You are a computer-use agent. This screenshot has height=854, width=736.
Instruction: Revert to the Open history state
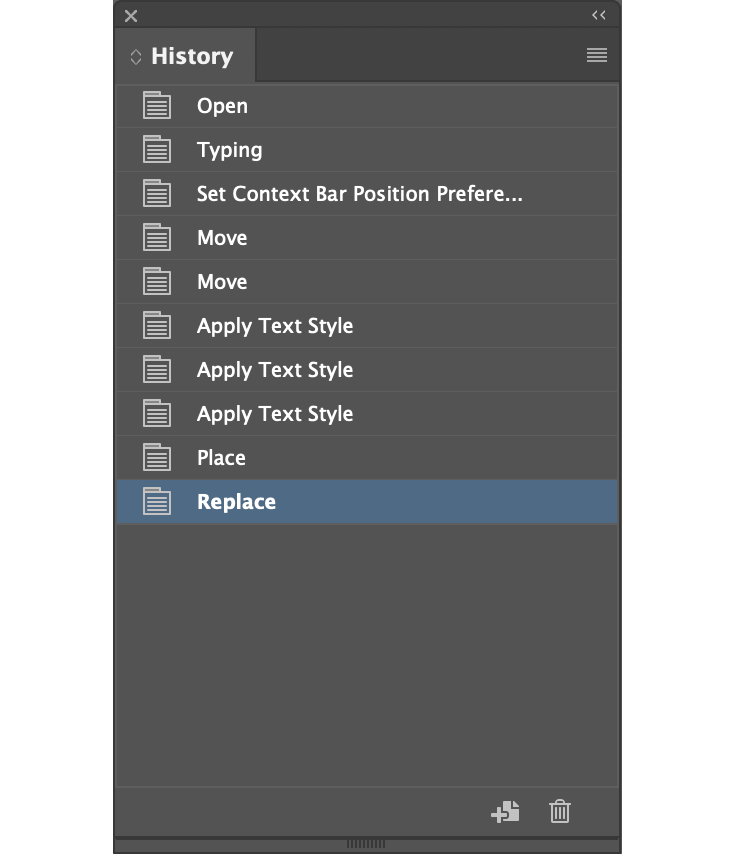[x=222, y=106]
